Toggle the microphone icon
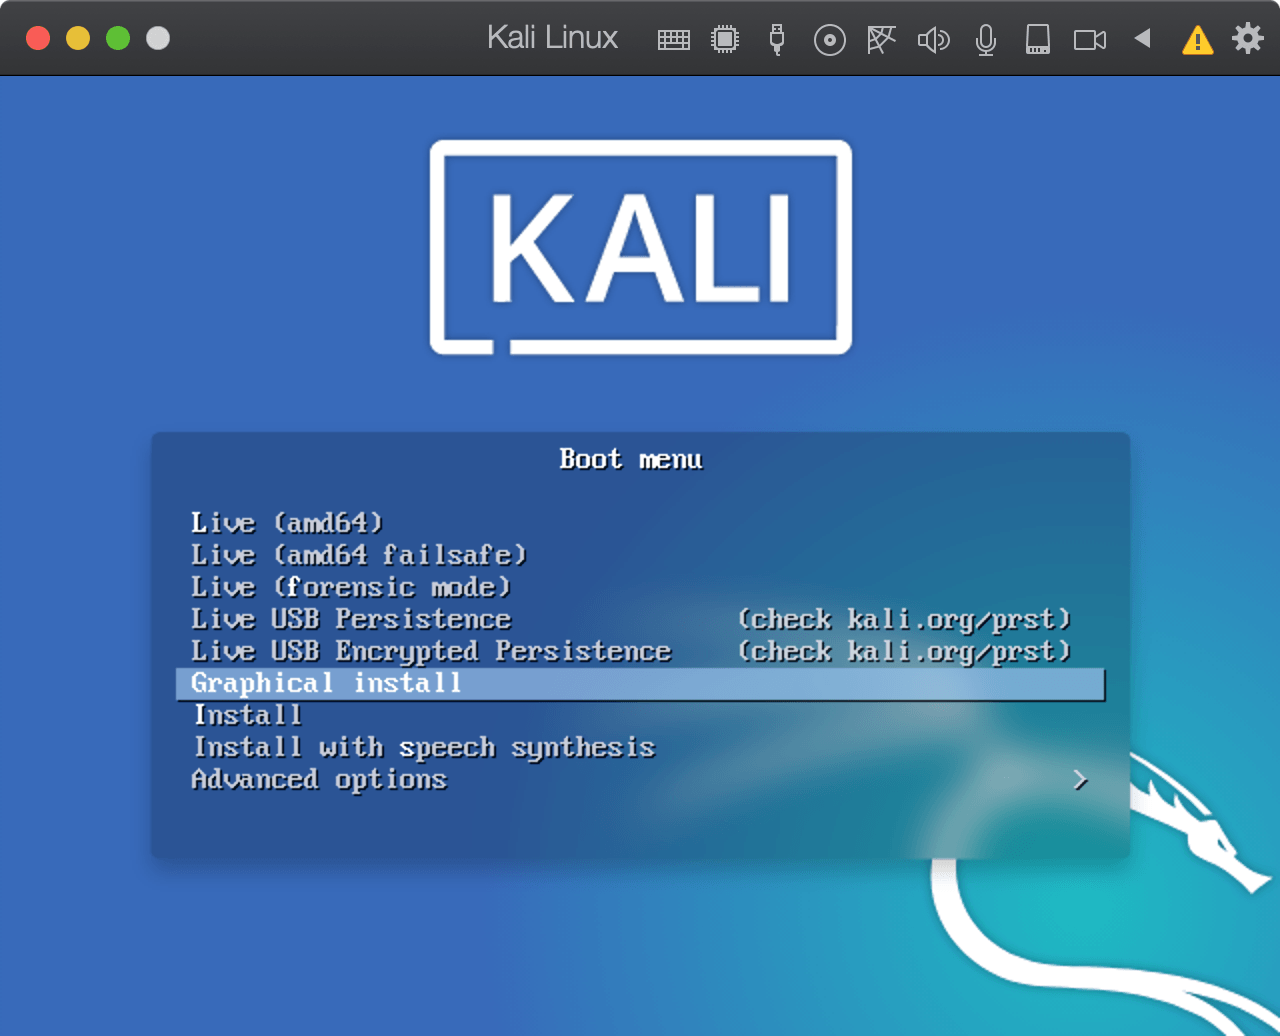Screen dimensions: 1280x1036 (986, 40)
